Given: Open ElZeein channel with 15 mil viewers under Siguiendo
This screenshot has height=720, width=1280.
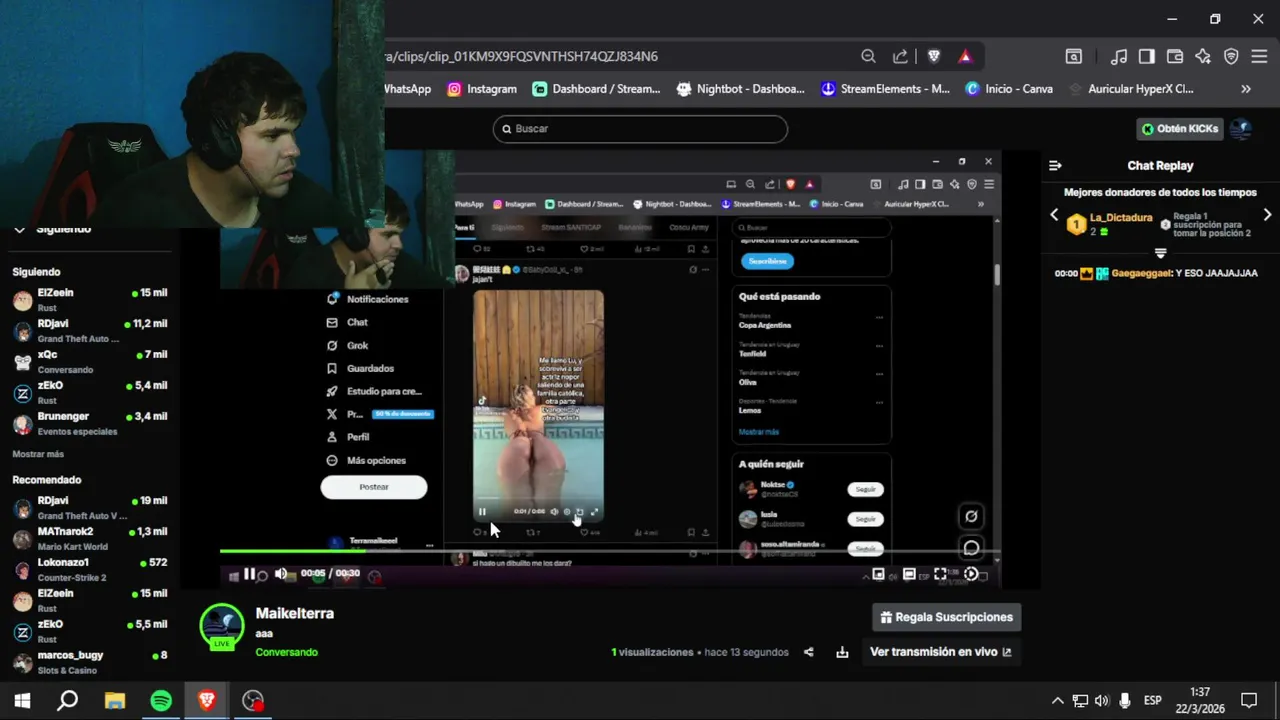Looking at the screenshot, I should point(90,300).
